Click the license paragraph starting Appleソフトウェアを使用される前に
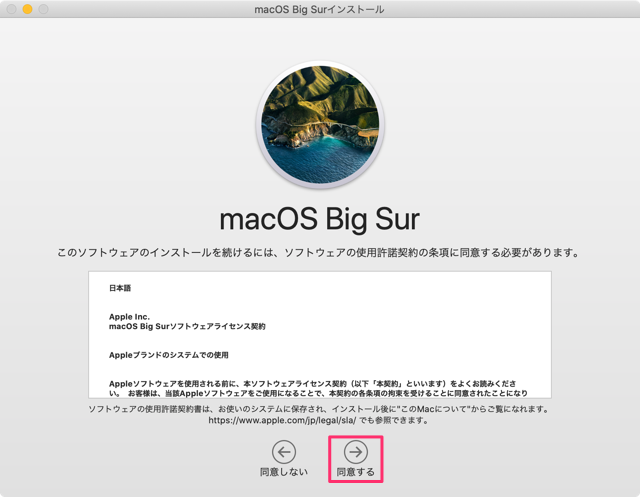Image resolution: width=640 pixels, height=497 pixels. click(x=318, y=388)
